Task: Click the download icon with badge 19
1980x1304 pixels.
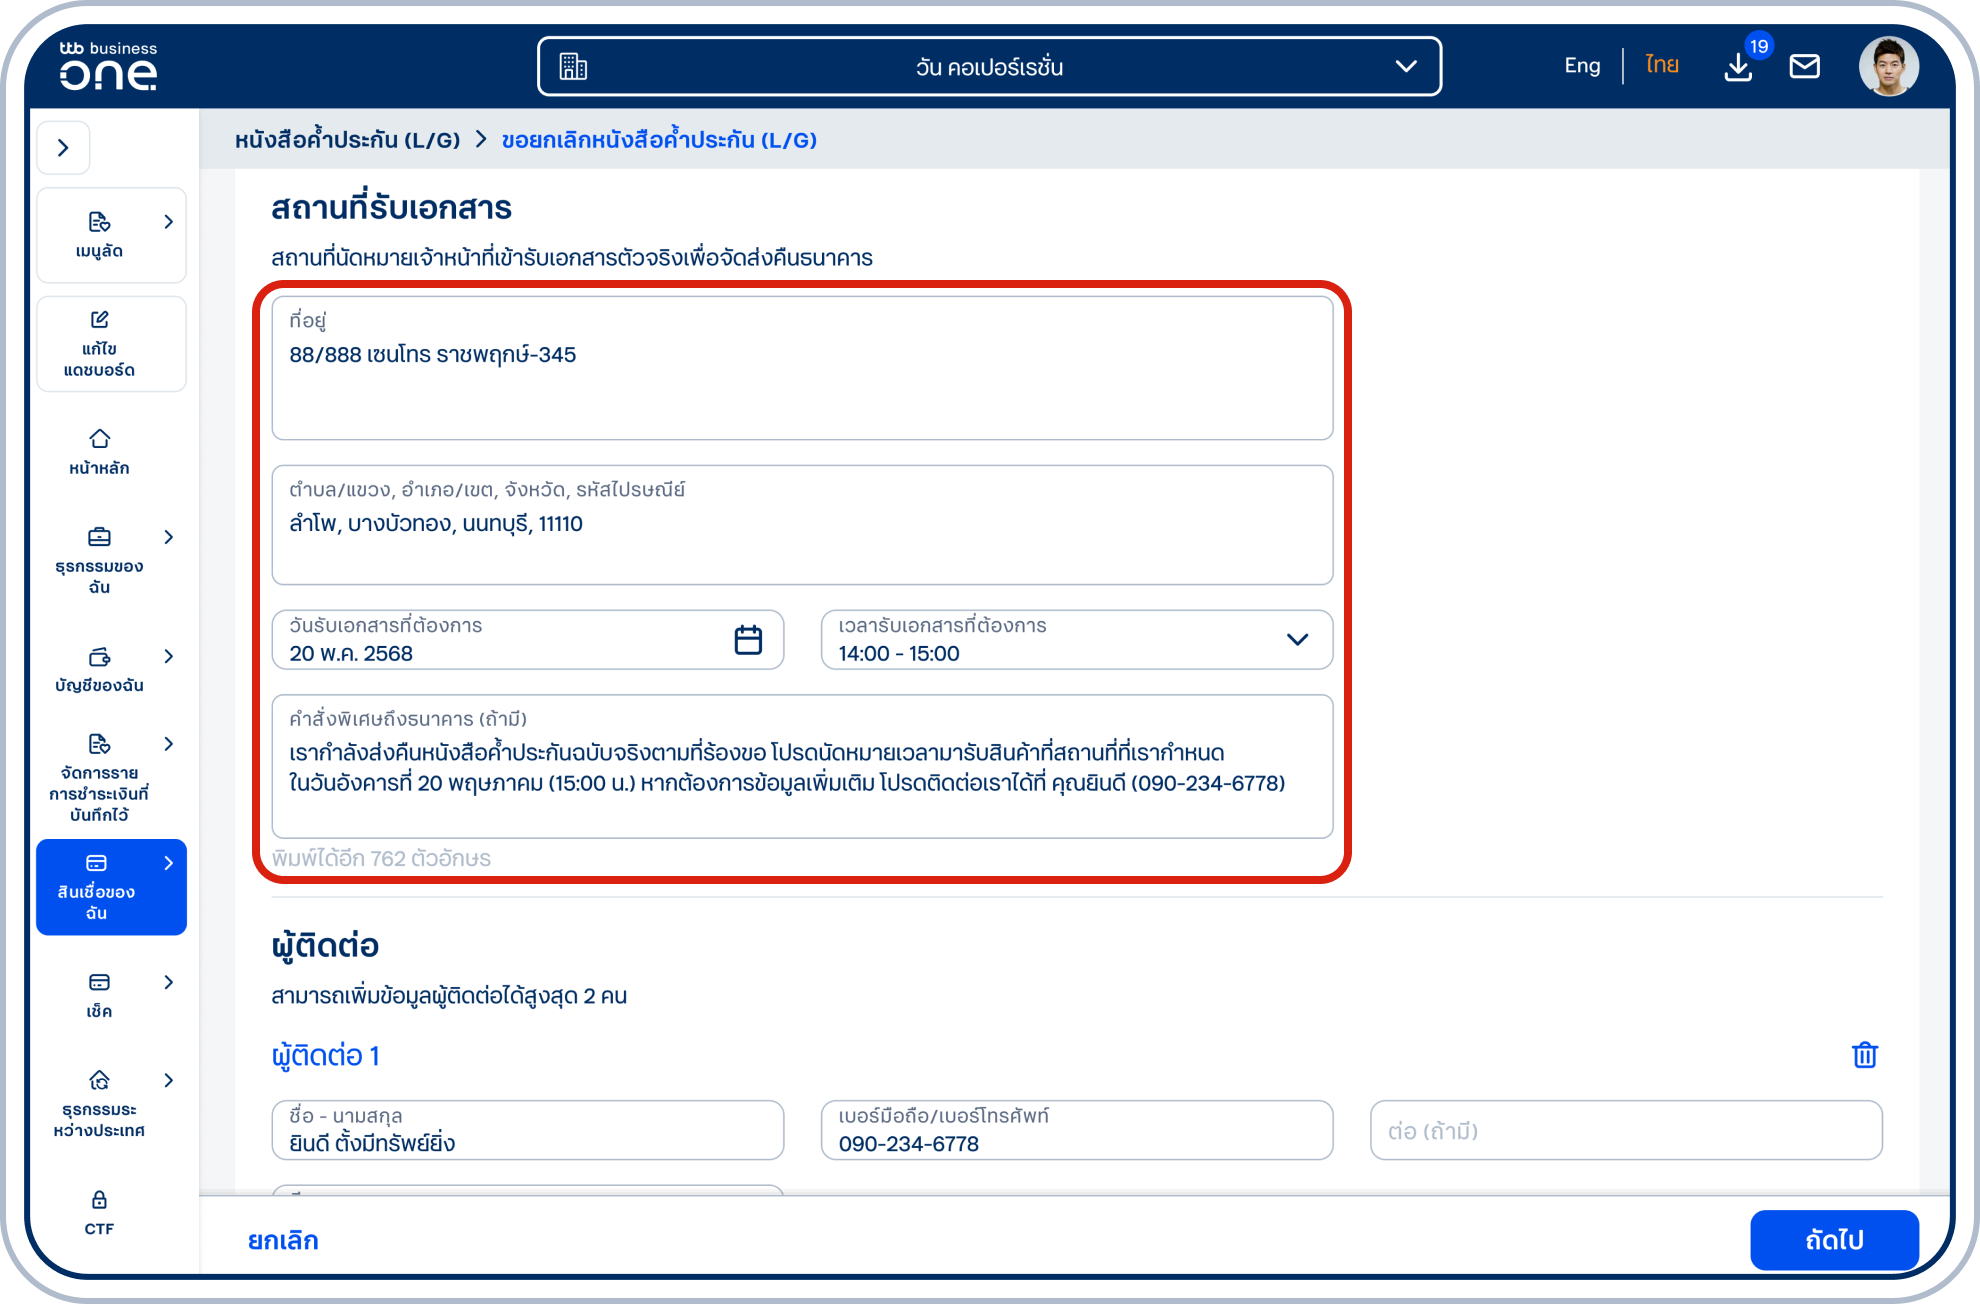Action: tap(1738, 67)
